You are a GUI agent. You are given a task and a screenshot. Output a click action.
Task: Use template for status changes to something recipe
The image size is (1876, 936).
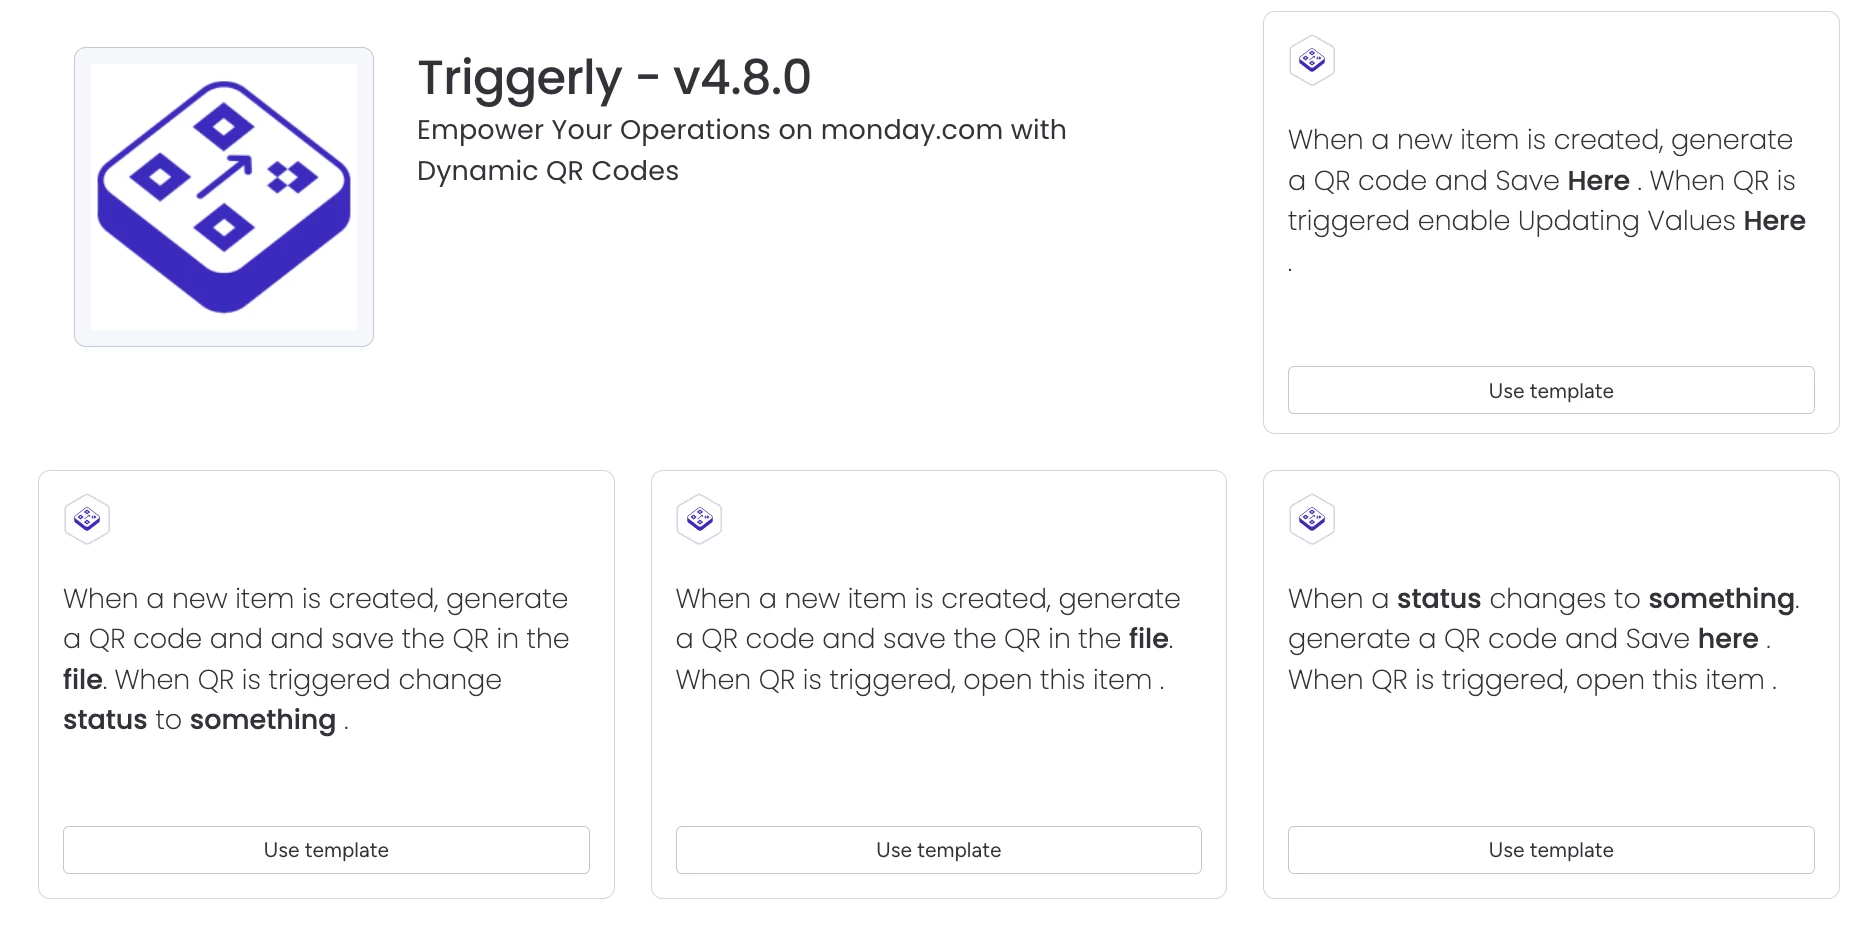1551,849
